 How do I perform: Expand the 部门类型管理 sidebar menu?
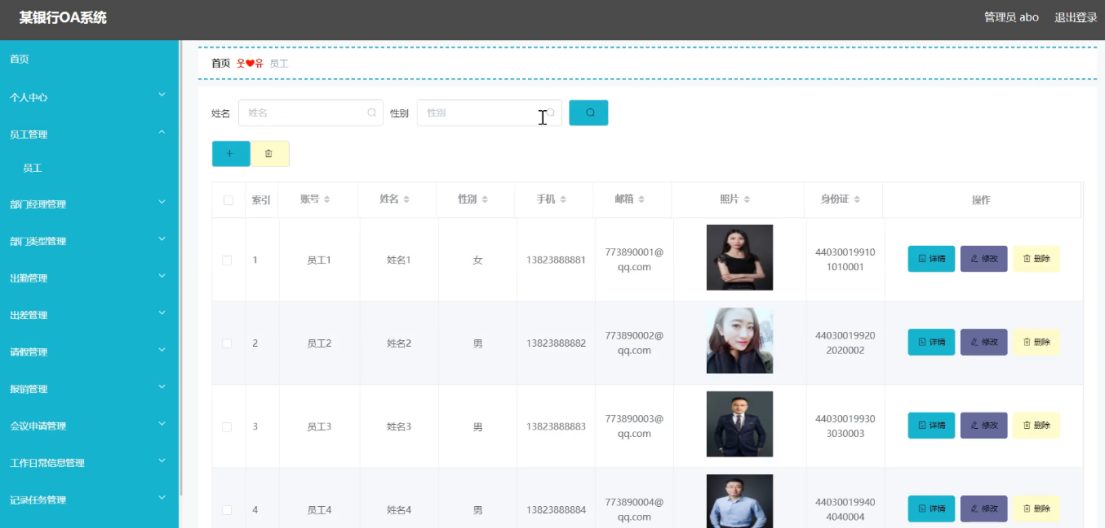coord(89,241)
